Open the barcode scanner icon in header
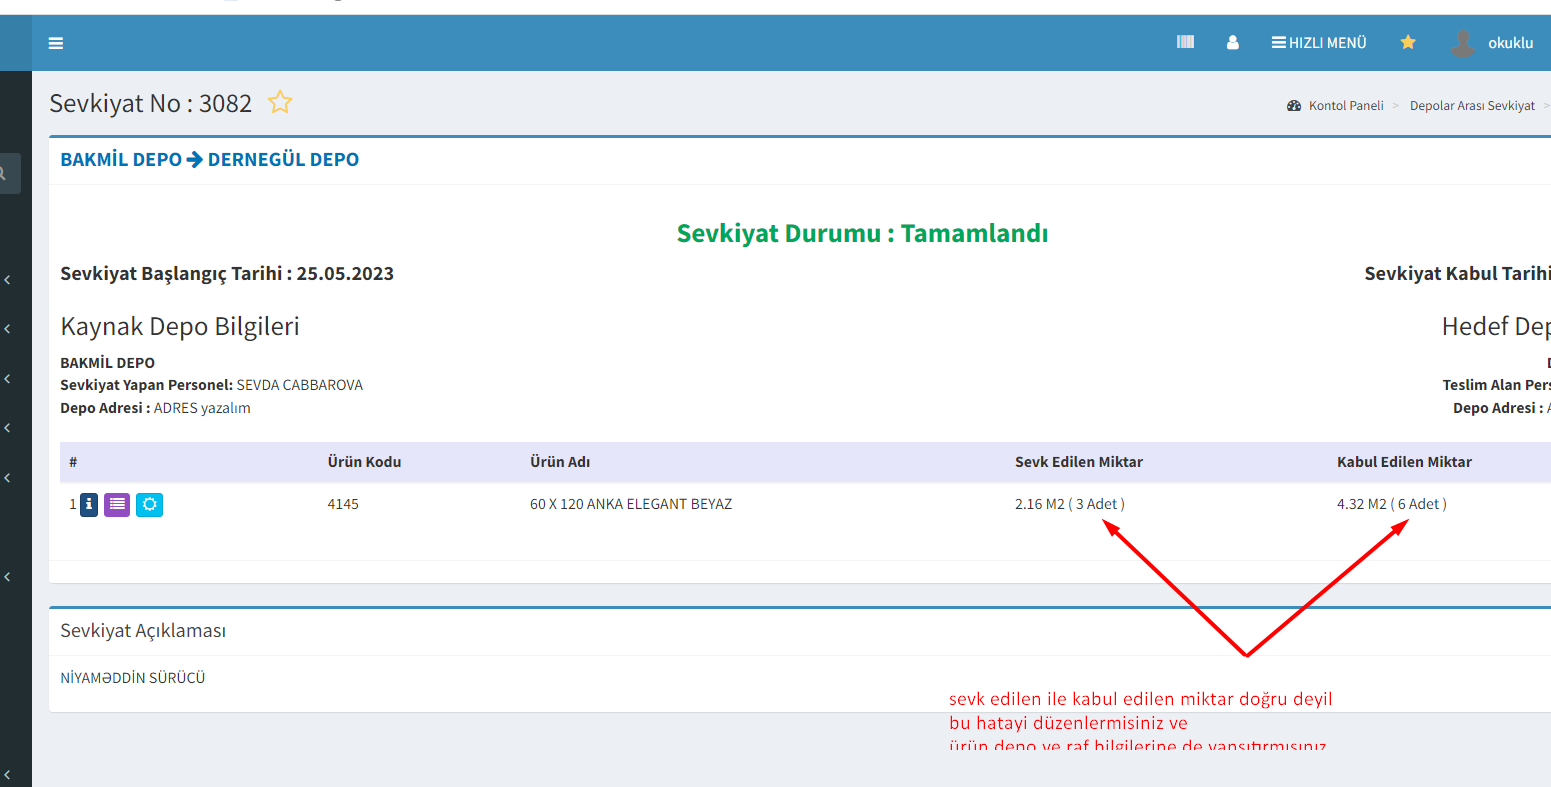Screen dimensions: 1551x787 [1185, 42]
